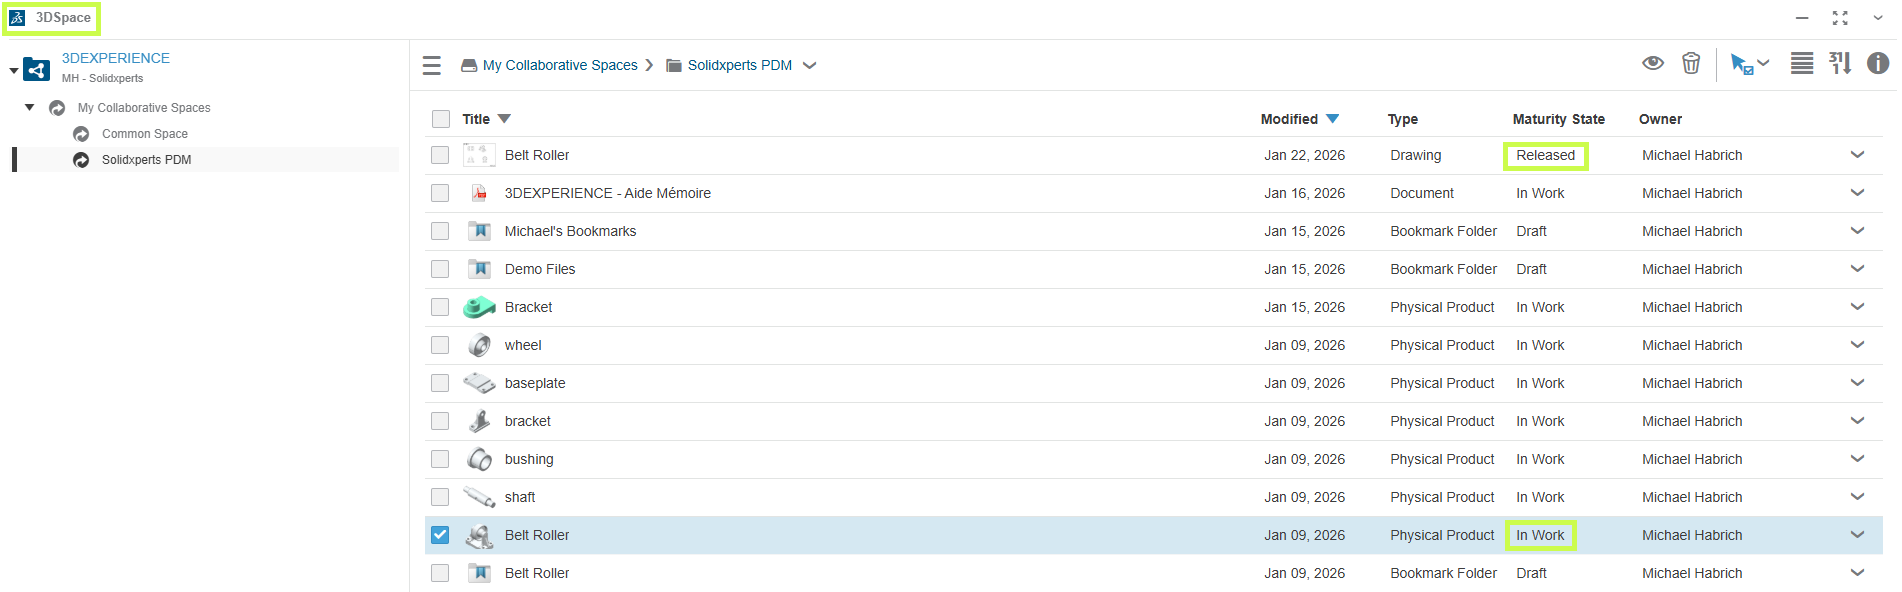Screen dimensions: 1902x592
Task: Check the capitalized Bracket row checkbox
Action: pos(440,307)
